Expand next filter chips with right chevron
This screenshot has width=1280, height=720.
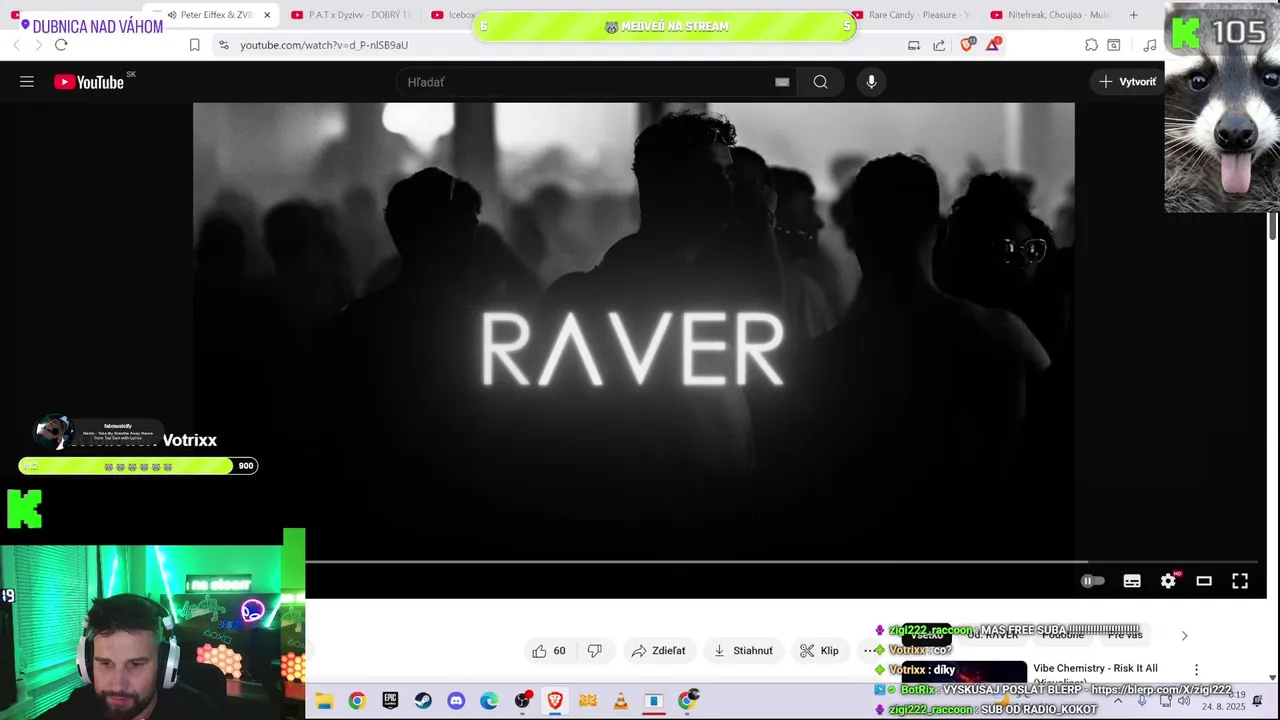[1184, 636]
